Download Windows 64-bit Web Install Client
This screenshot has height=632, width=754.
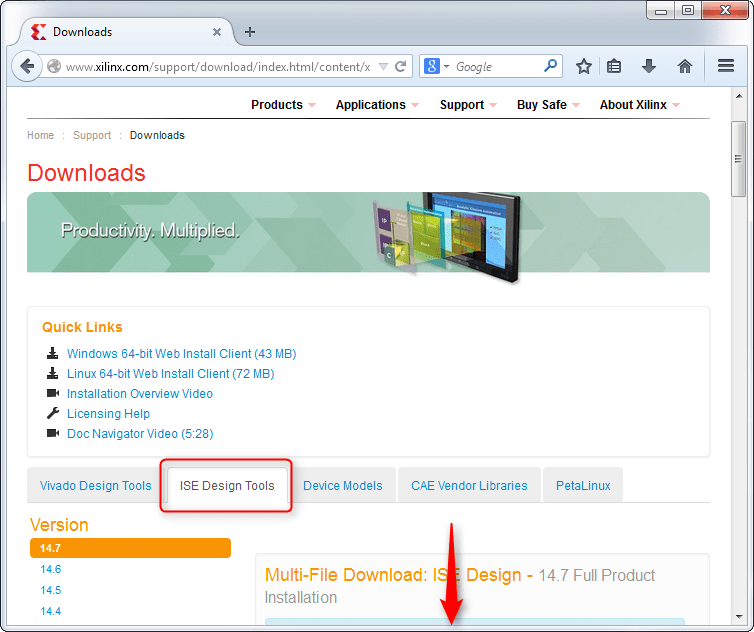pyautogui.click(x=181, y=354)
